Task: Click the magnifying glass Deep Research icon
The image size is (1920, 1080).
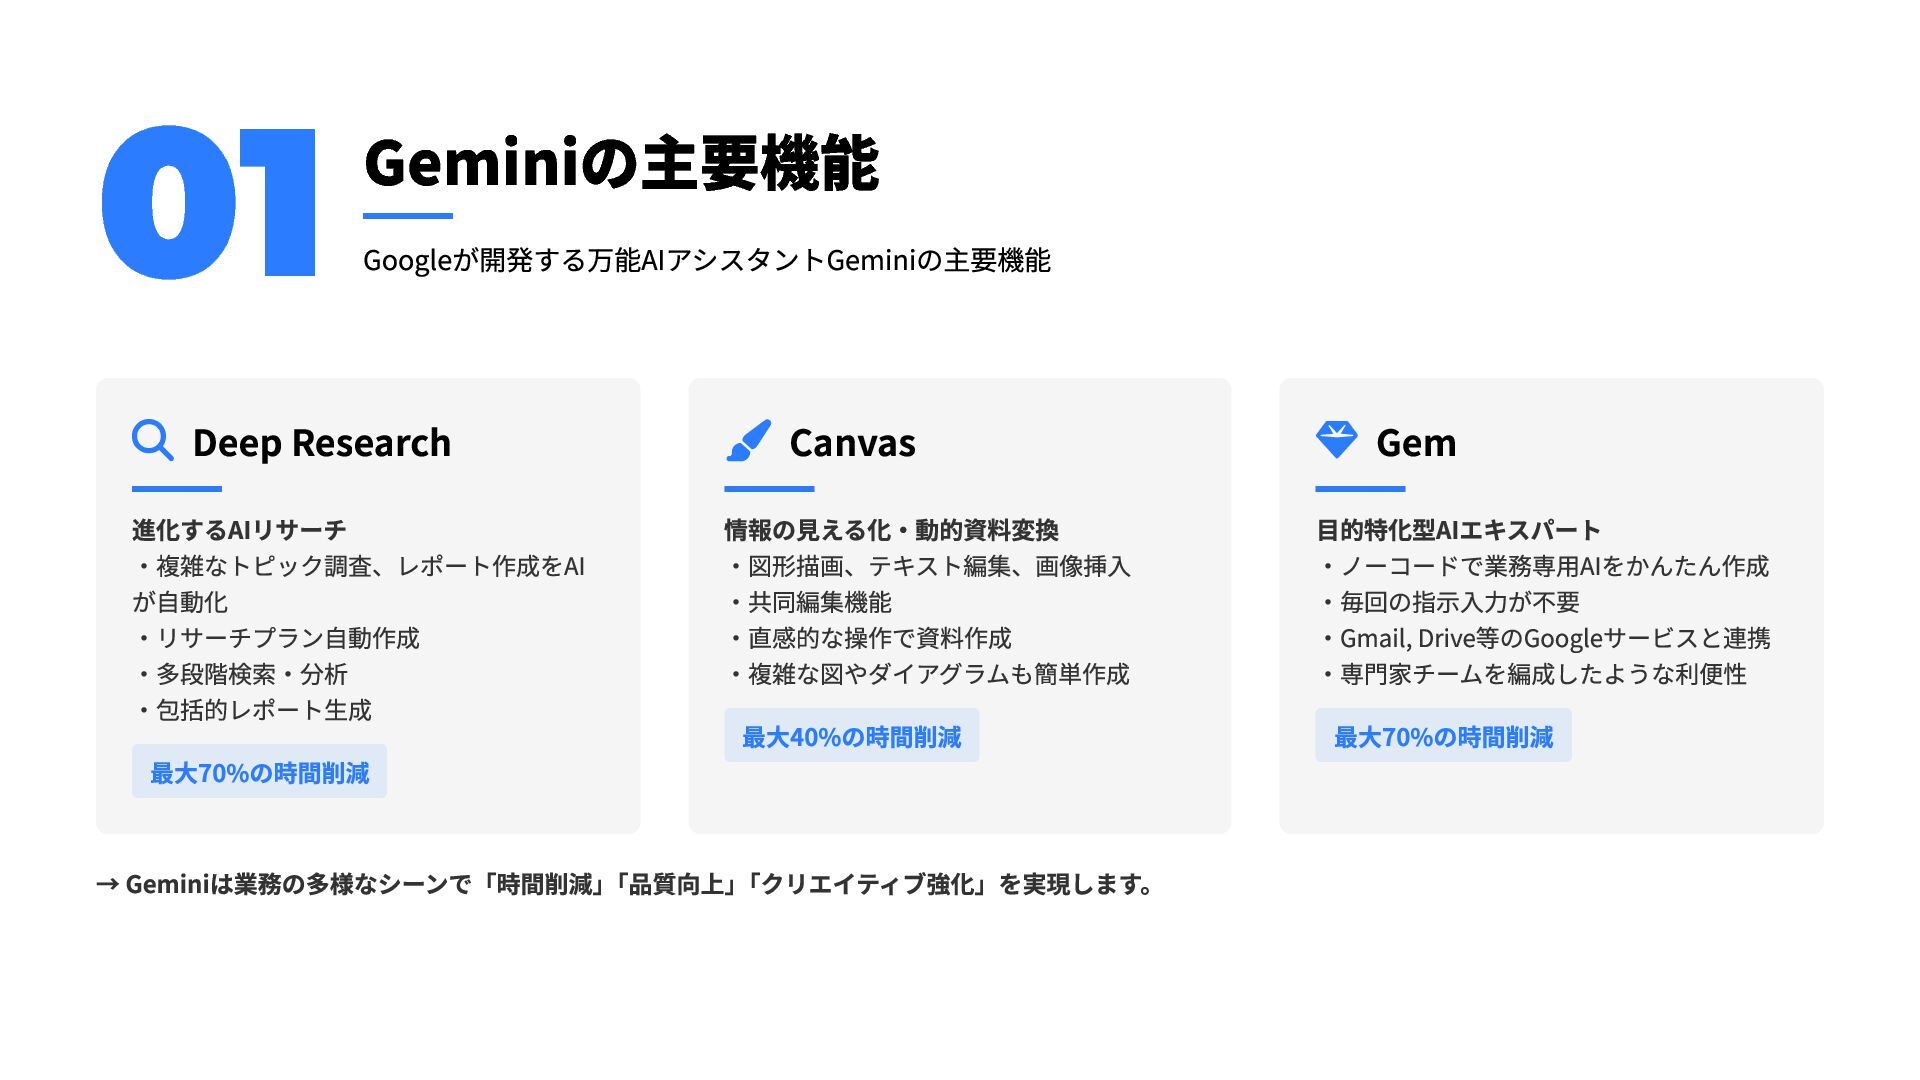Action: coord(153,441)
